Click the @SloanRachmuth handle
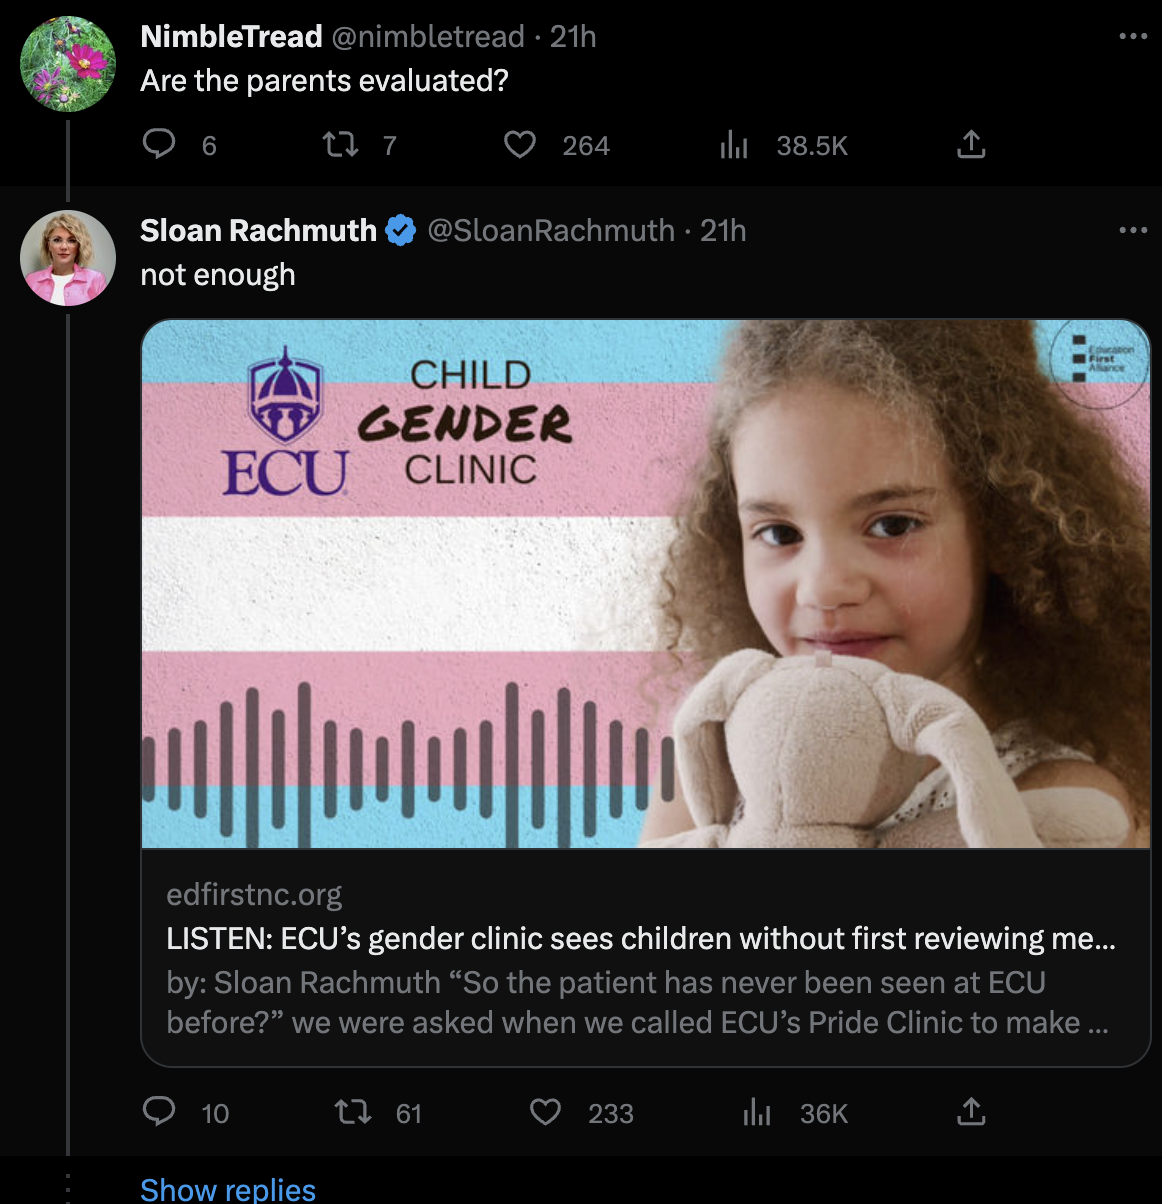The height and width of the screenshot is (1204, 1162). 551,231
